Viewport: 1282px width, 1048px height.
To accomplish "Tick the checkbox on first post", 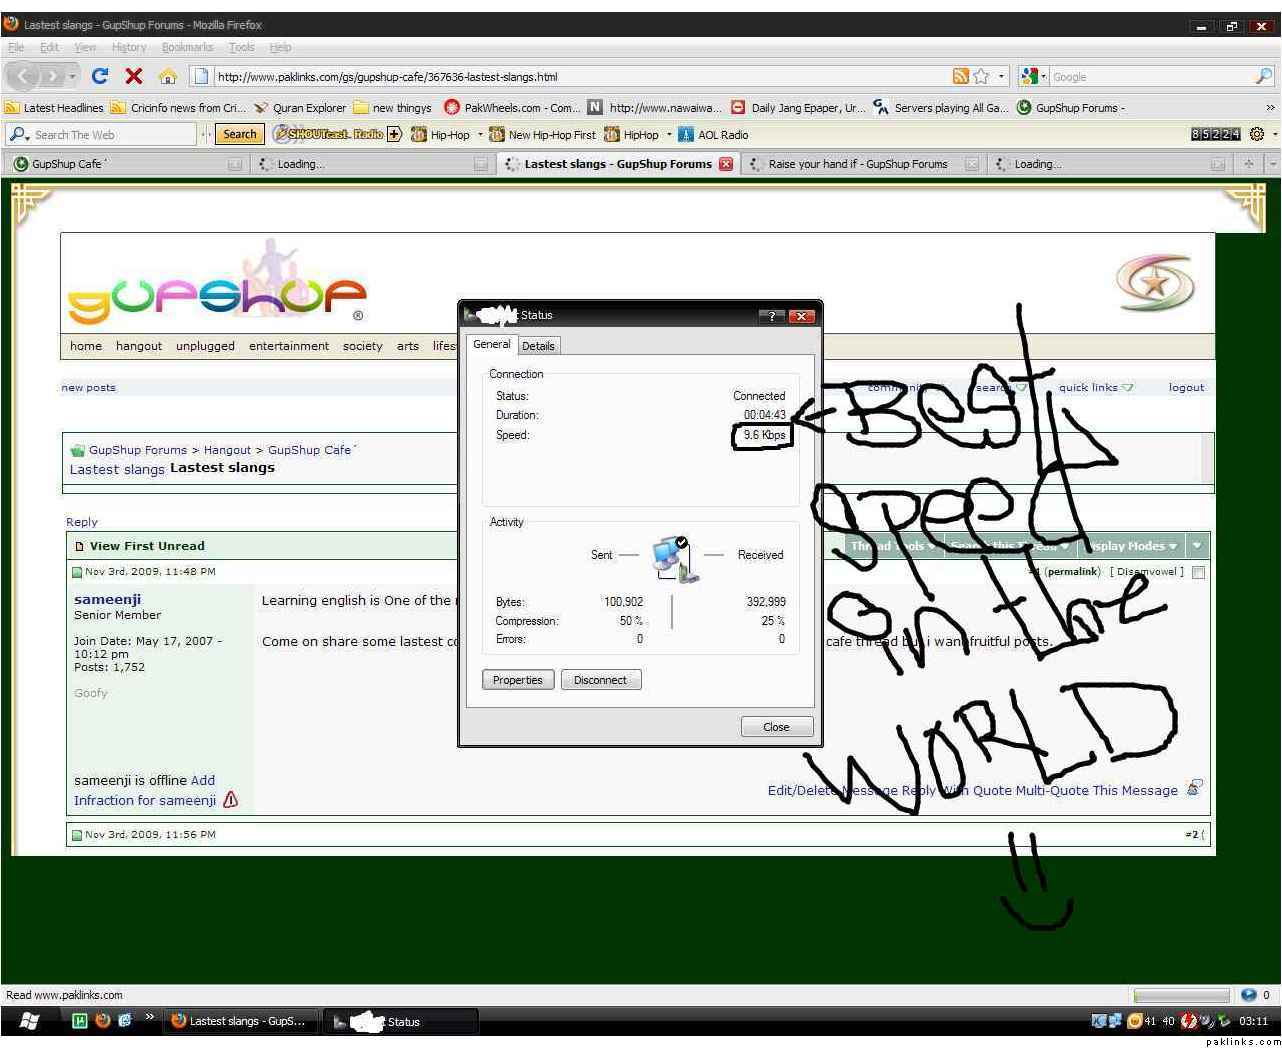I will click(x=1198, y=572).
